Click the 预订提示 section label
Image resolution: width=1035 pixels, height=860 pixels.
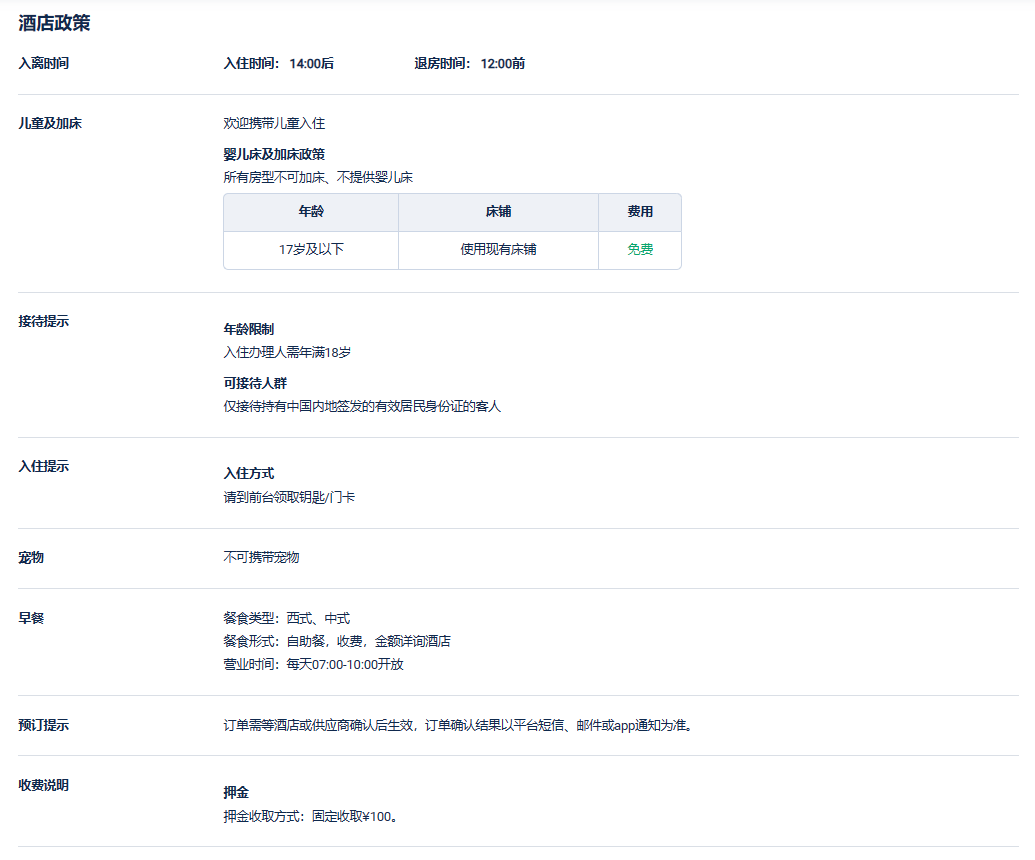pos(44,726)
